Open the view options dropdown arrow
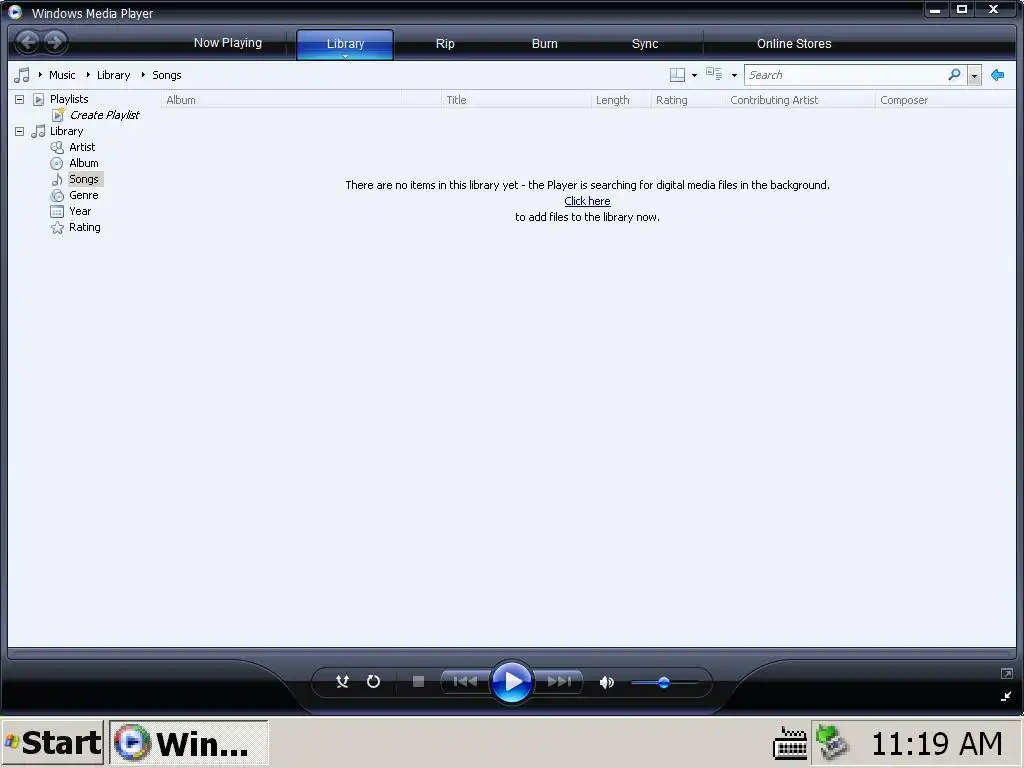 point(734,76)
